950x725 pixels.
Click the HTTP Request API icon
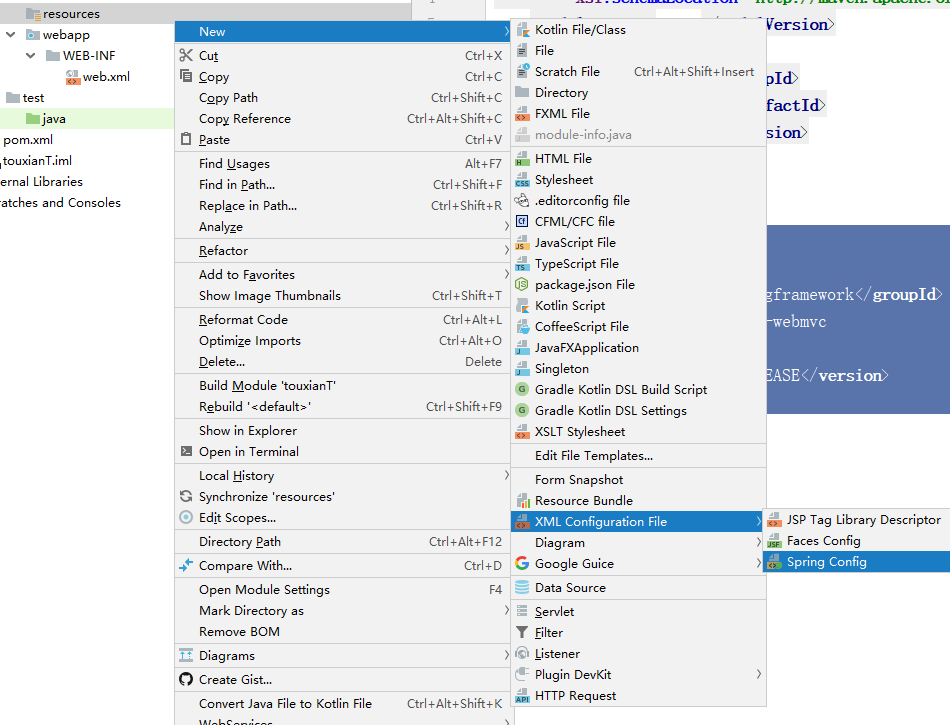coord(522,696)
